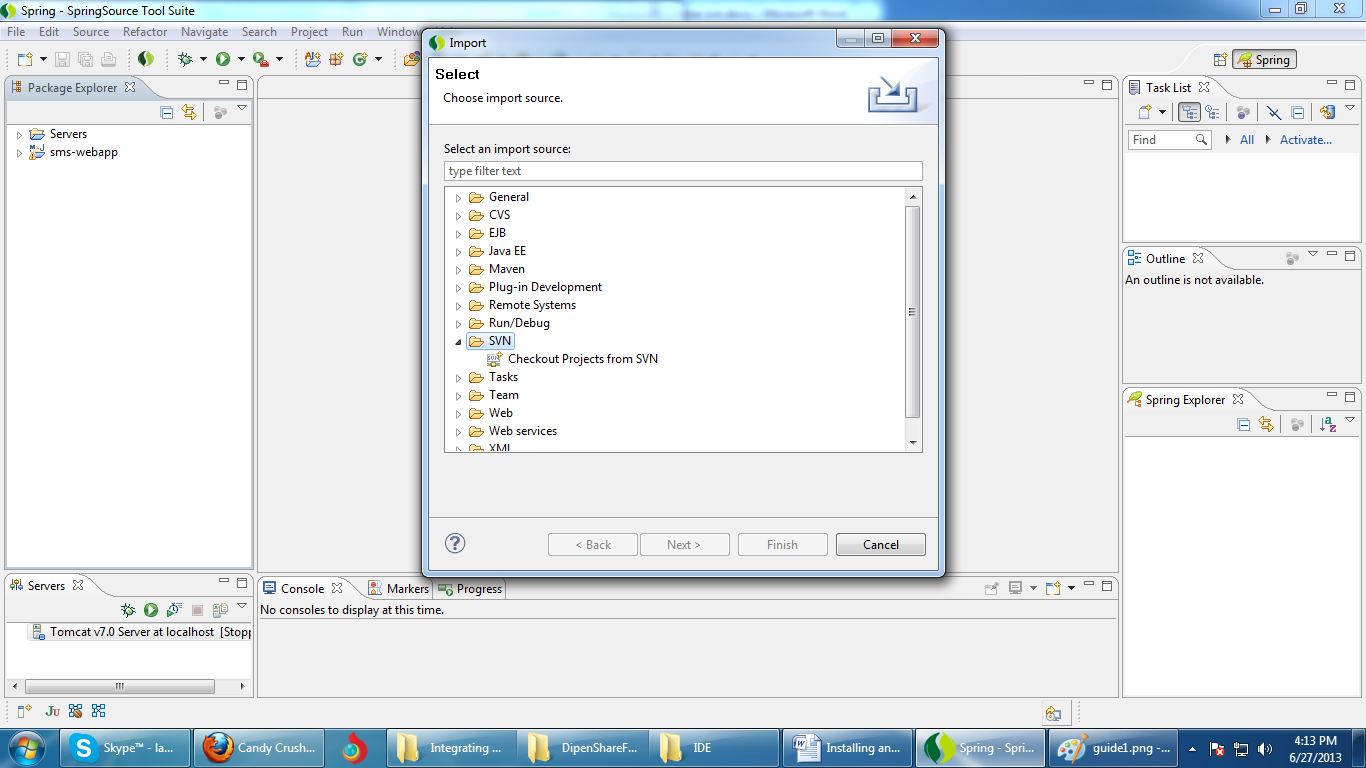The height and width of the screenshot is (768, 1366).
Task: Open Debug toolbar dropdown arrow
Action: (203, 59)
